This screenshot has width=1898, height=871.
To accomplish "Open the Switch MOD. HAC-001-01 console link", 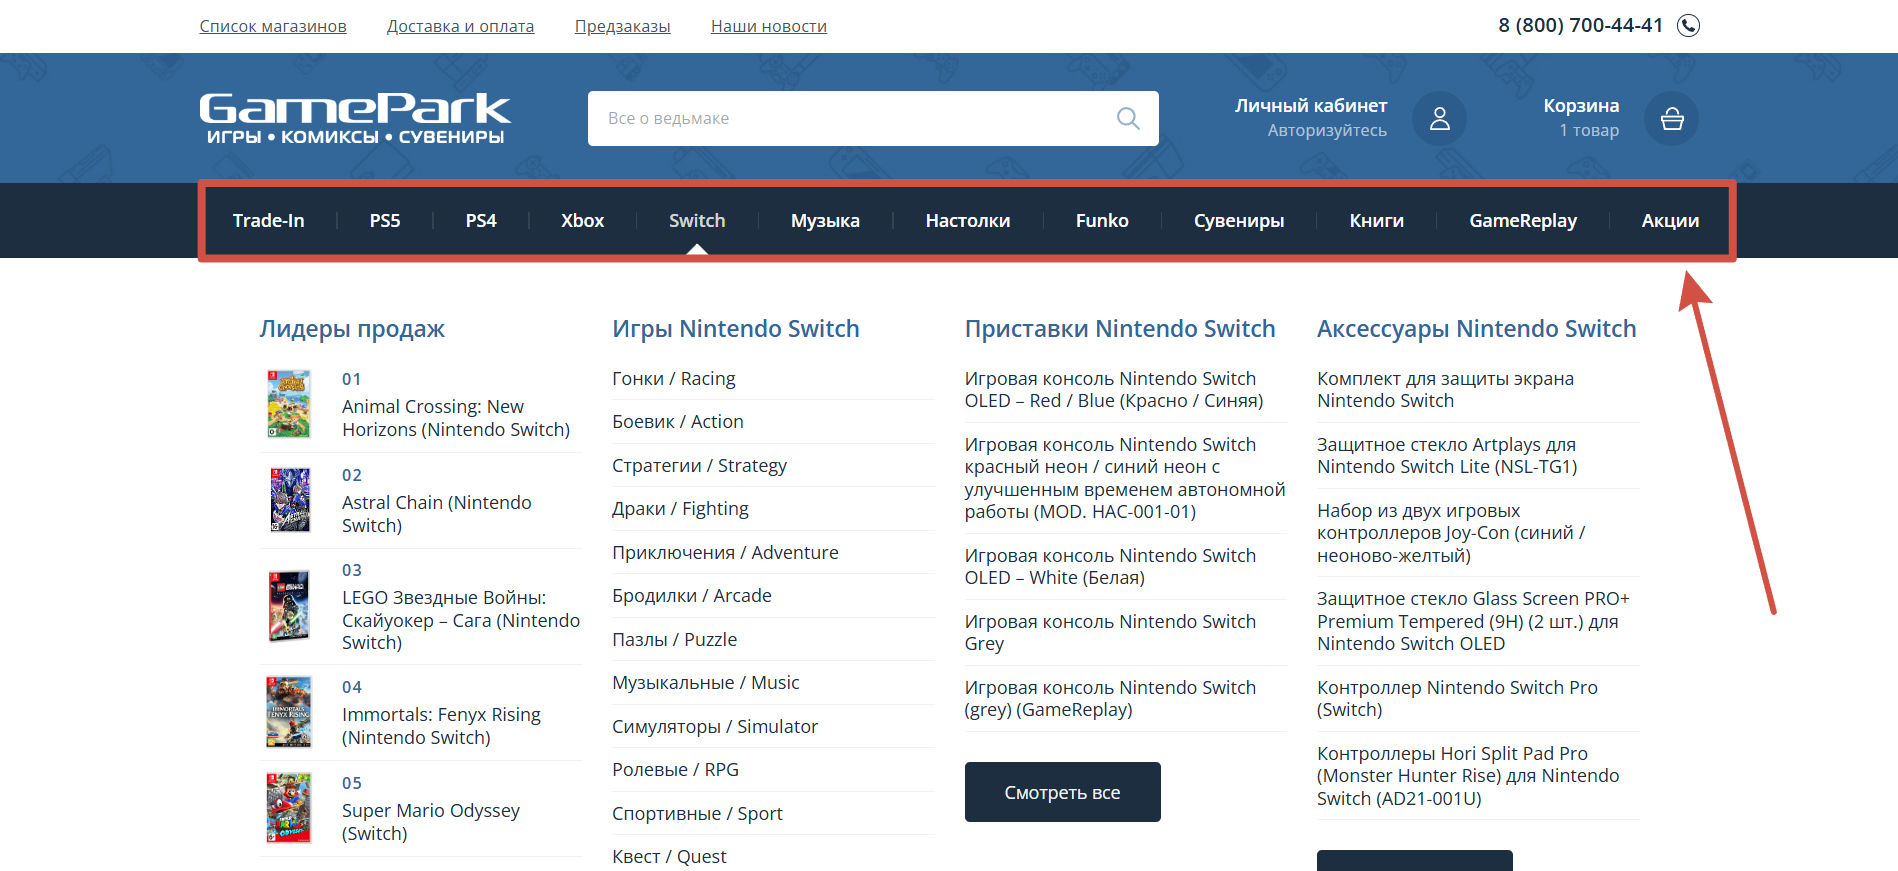I will (x=1125, y=477).
